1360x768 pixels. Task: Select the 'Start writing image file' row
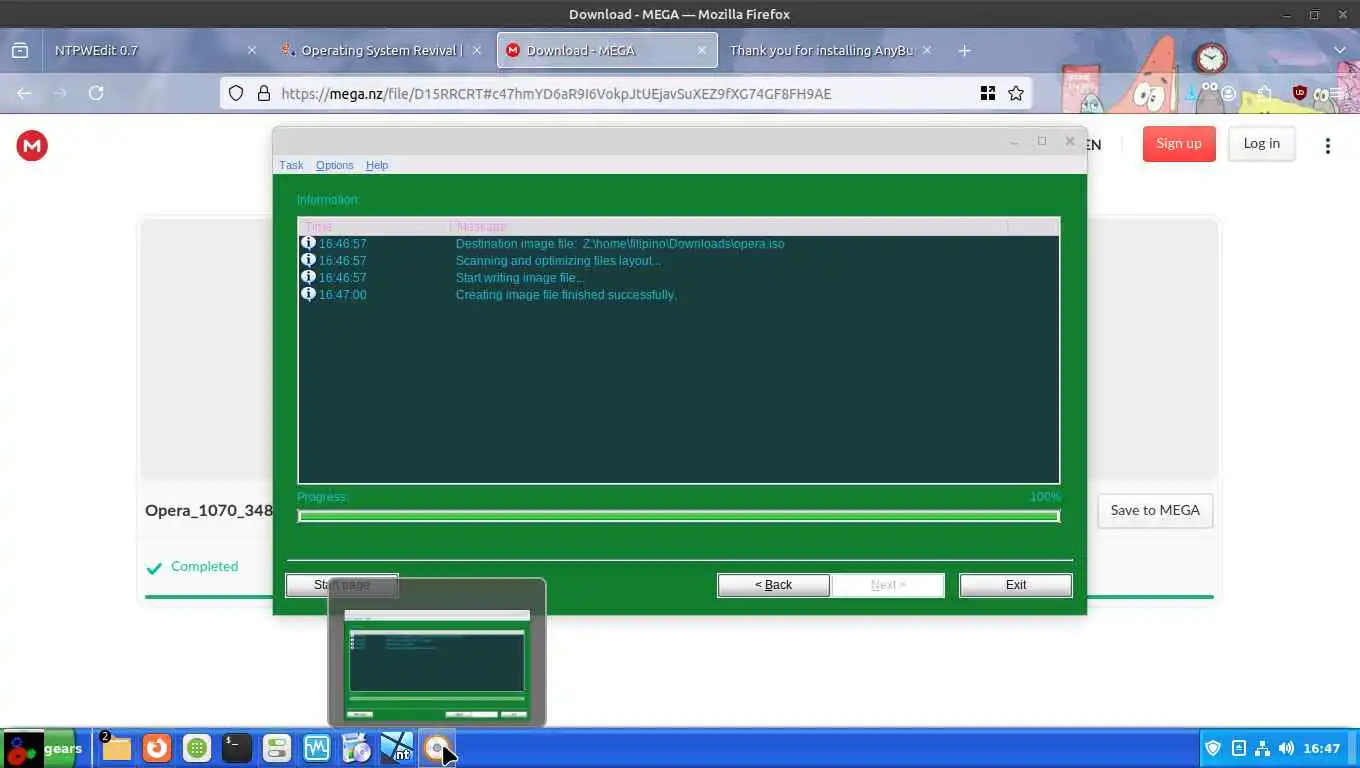[678, 278]
